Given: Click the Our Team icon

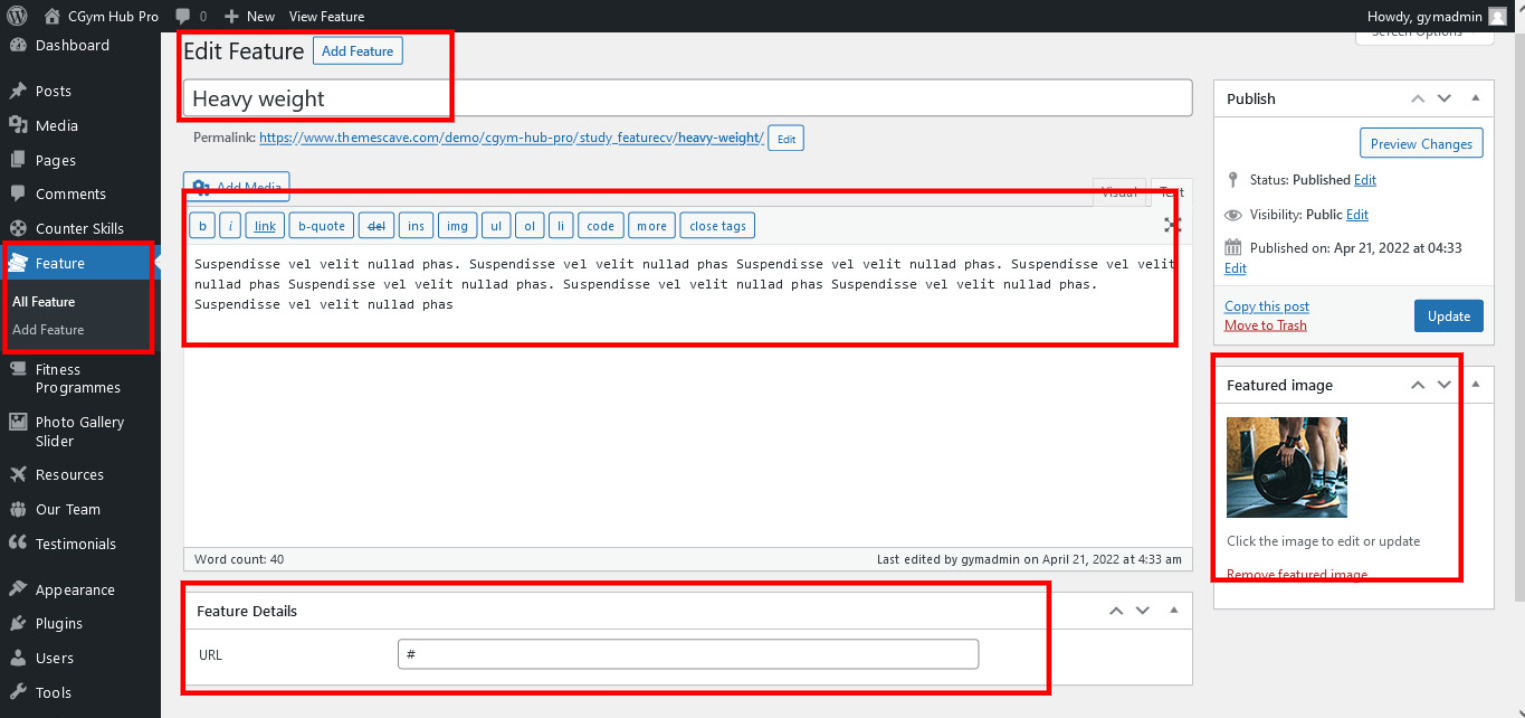Looking at the screenshot, I should click(x=18, y=509).
